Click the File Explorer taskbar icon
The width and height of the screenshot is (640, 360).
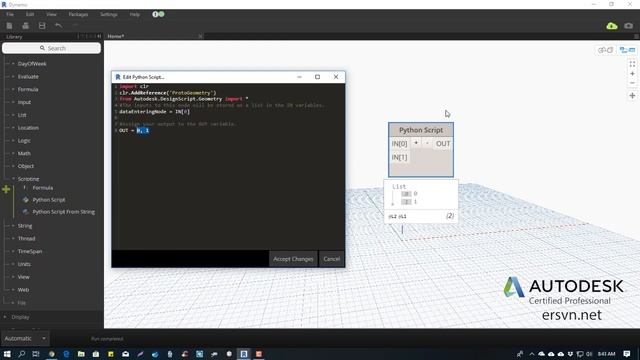click(x=81, y=354)
